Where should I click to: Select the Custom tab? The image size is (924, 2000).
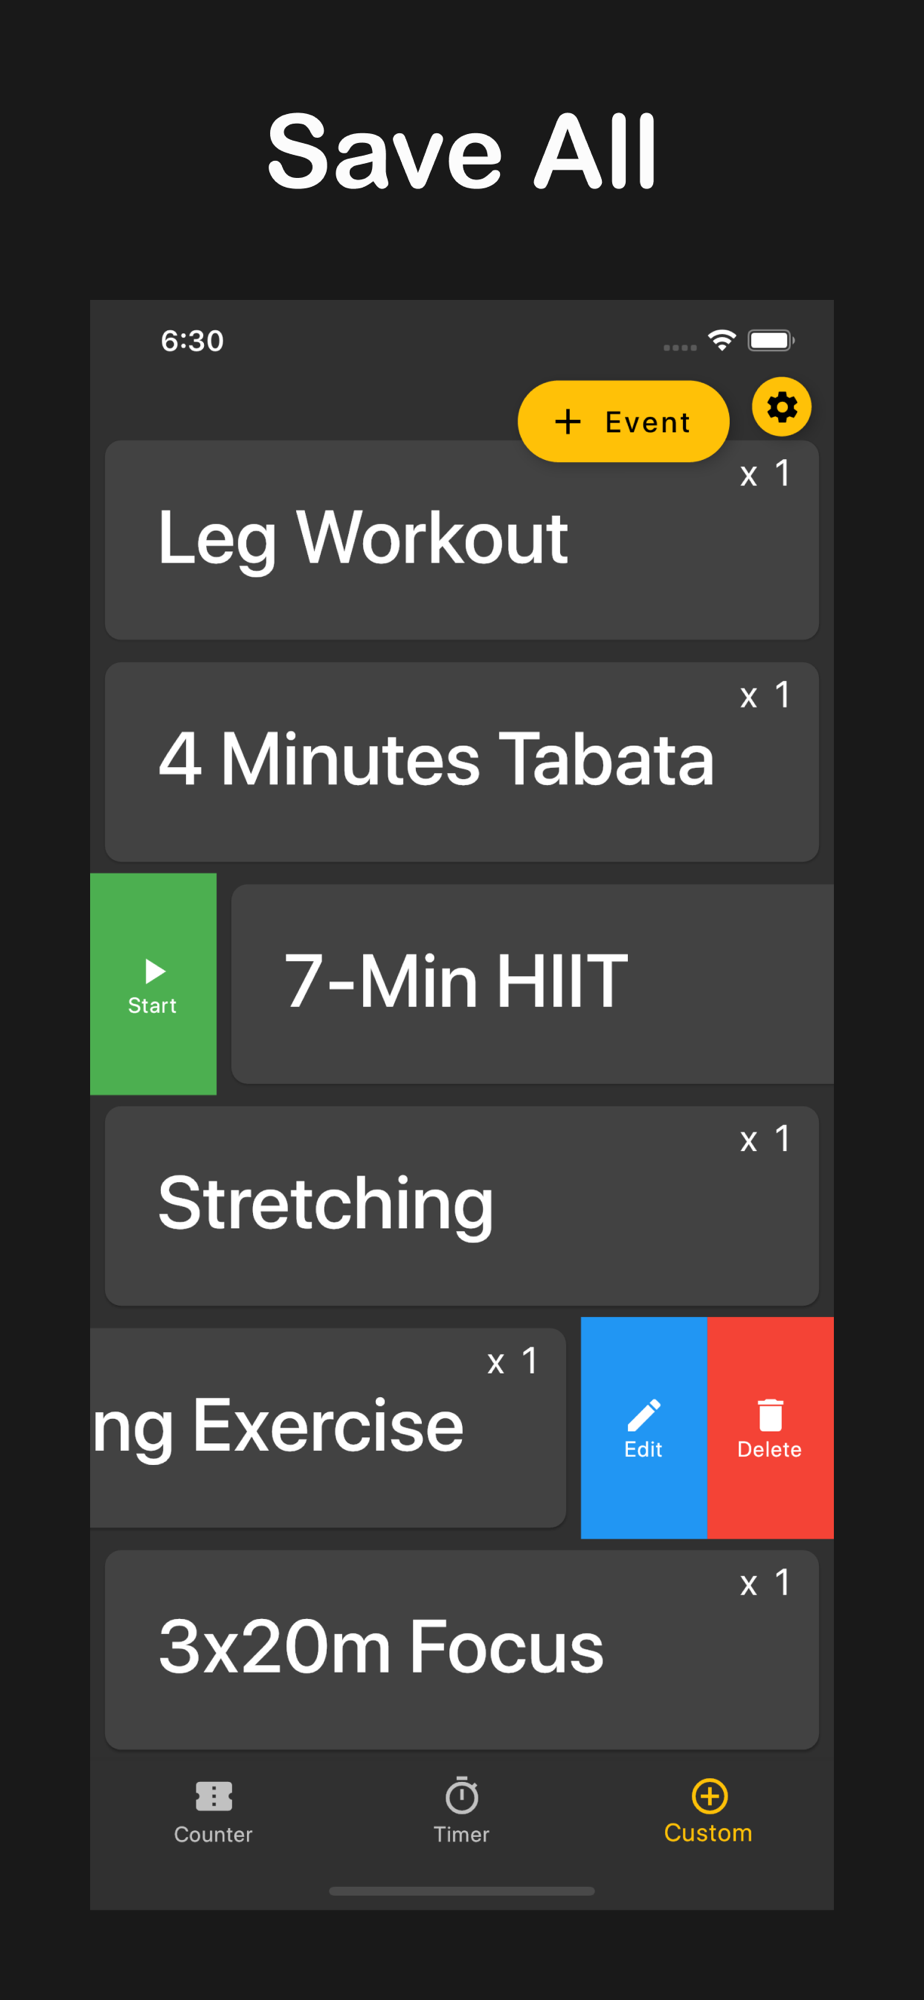point(708,1811)
